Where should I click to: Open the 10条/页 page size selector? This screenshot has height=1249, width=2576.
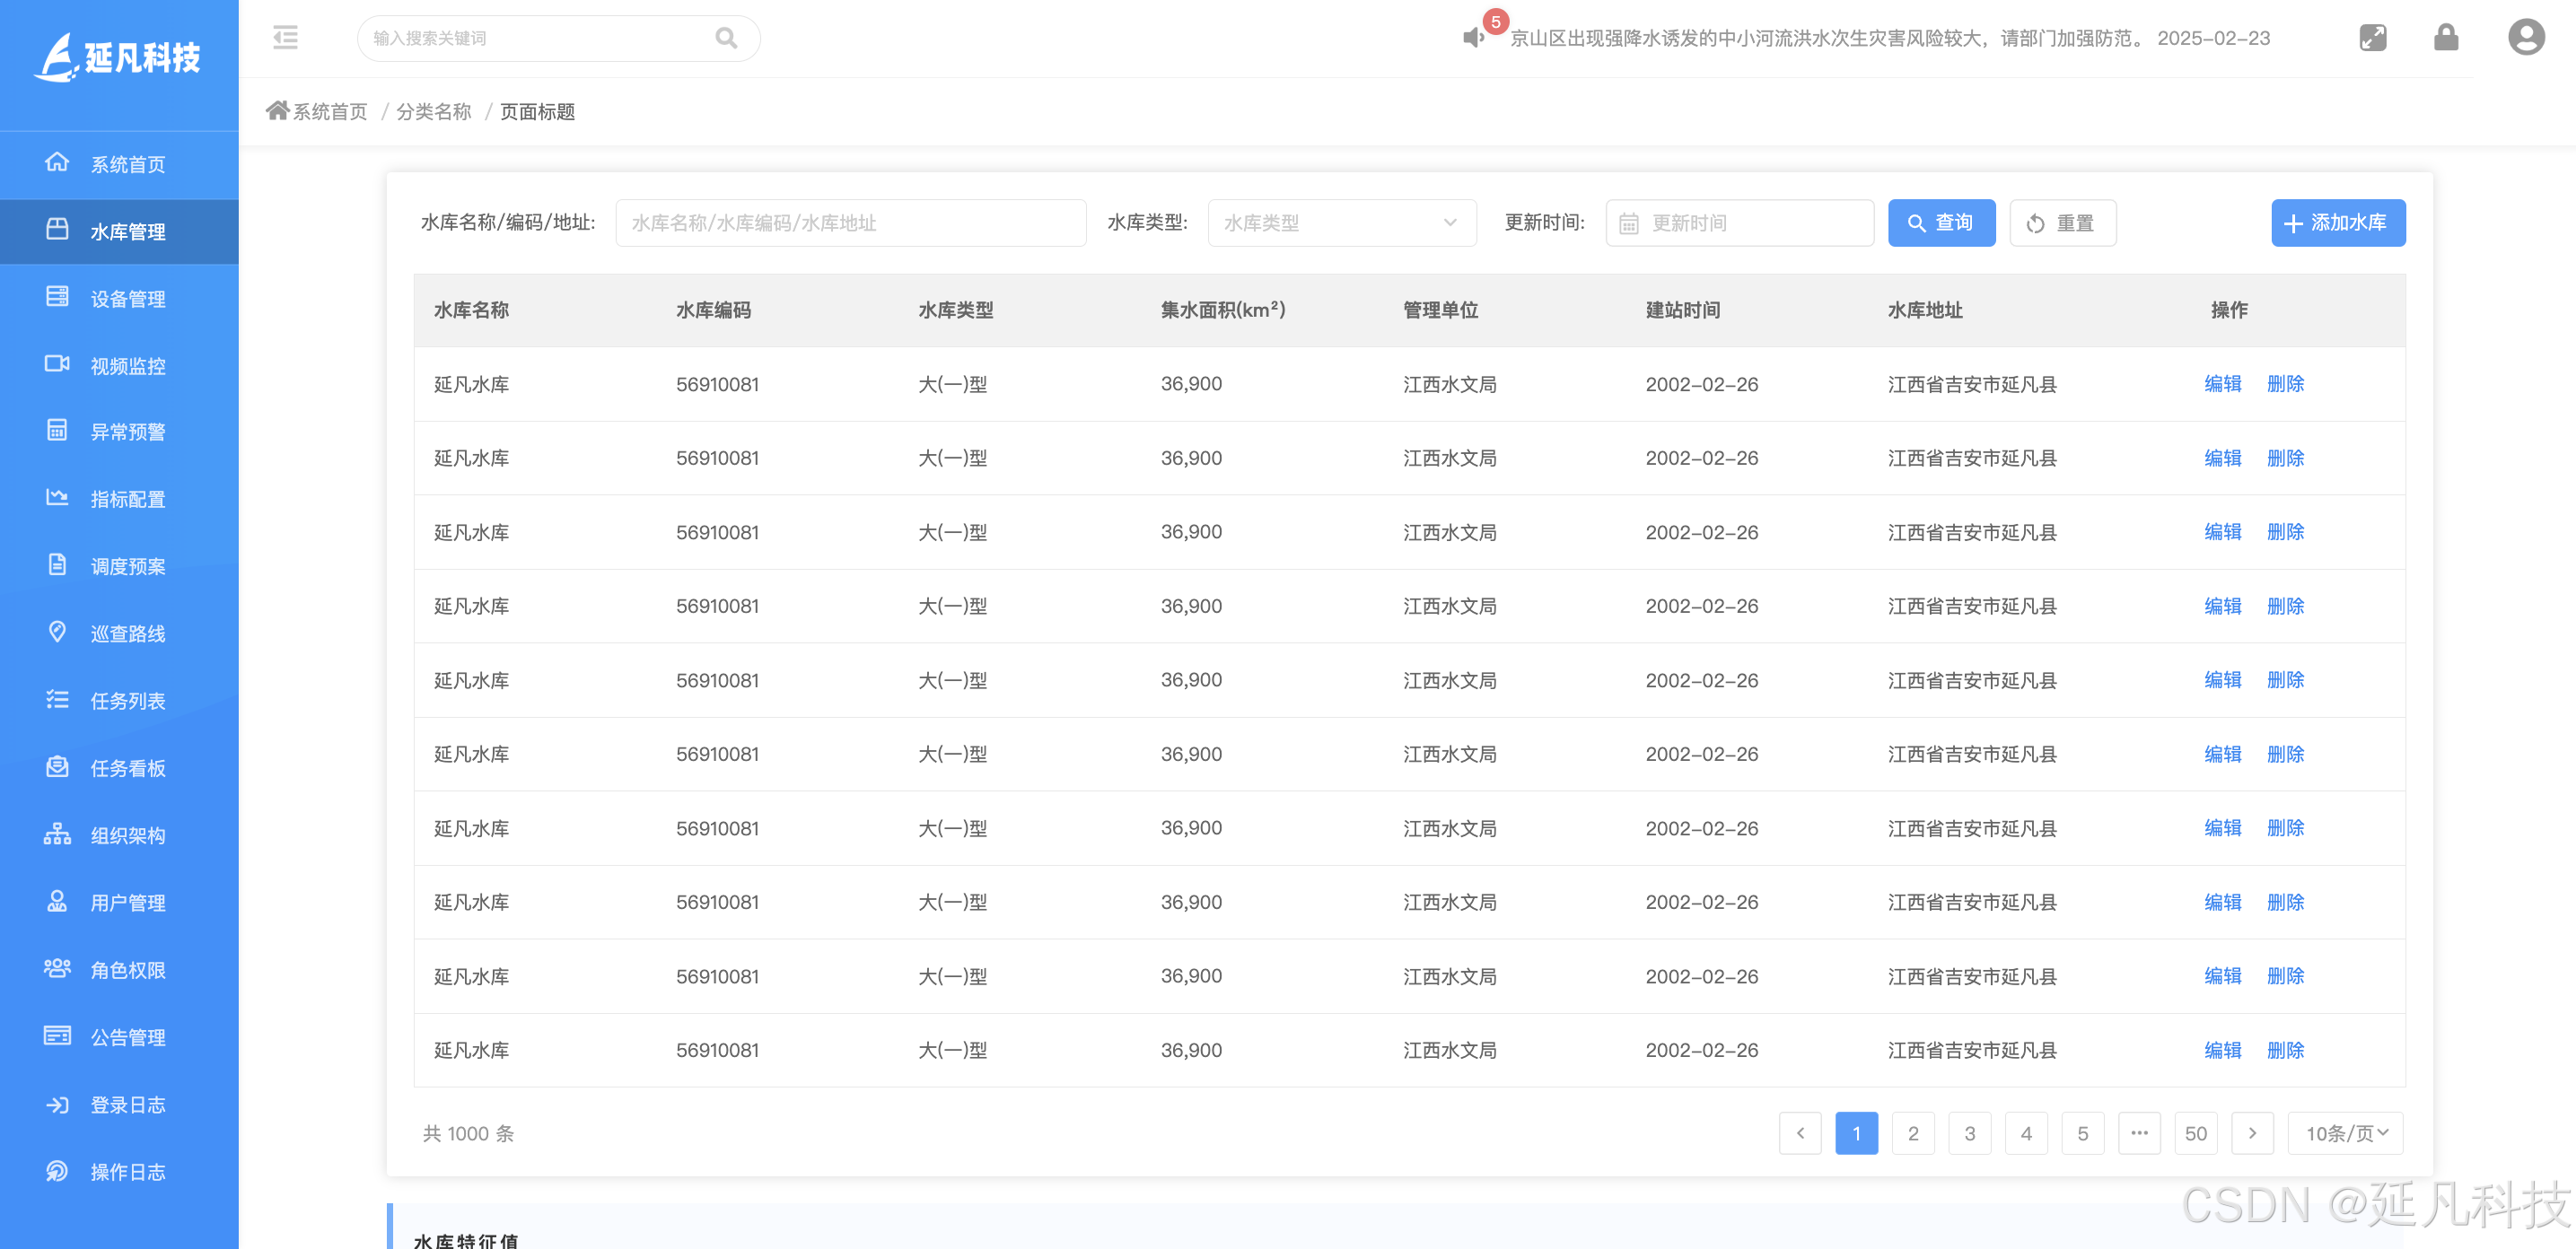pyautogui.click(x=2345, y=1133)
